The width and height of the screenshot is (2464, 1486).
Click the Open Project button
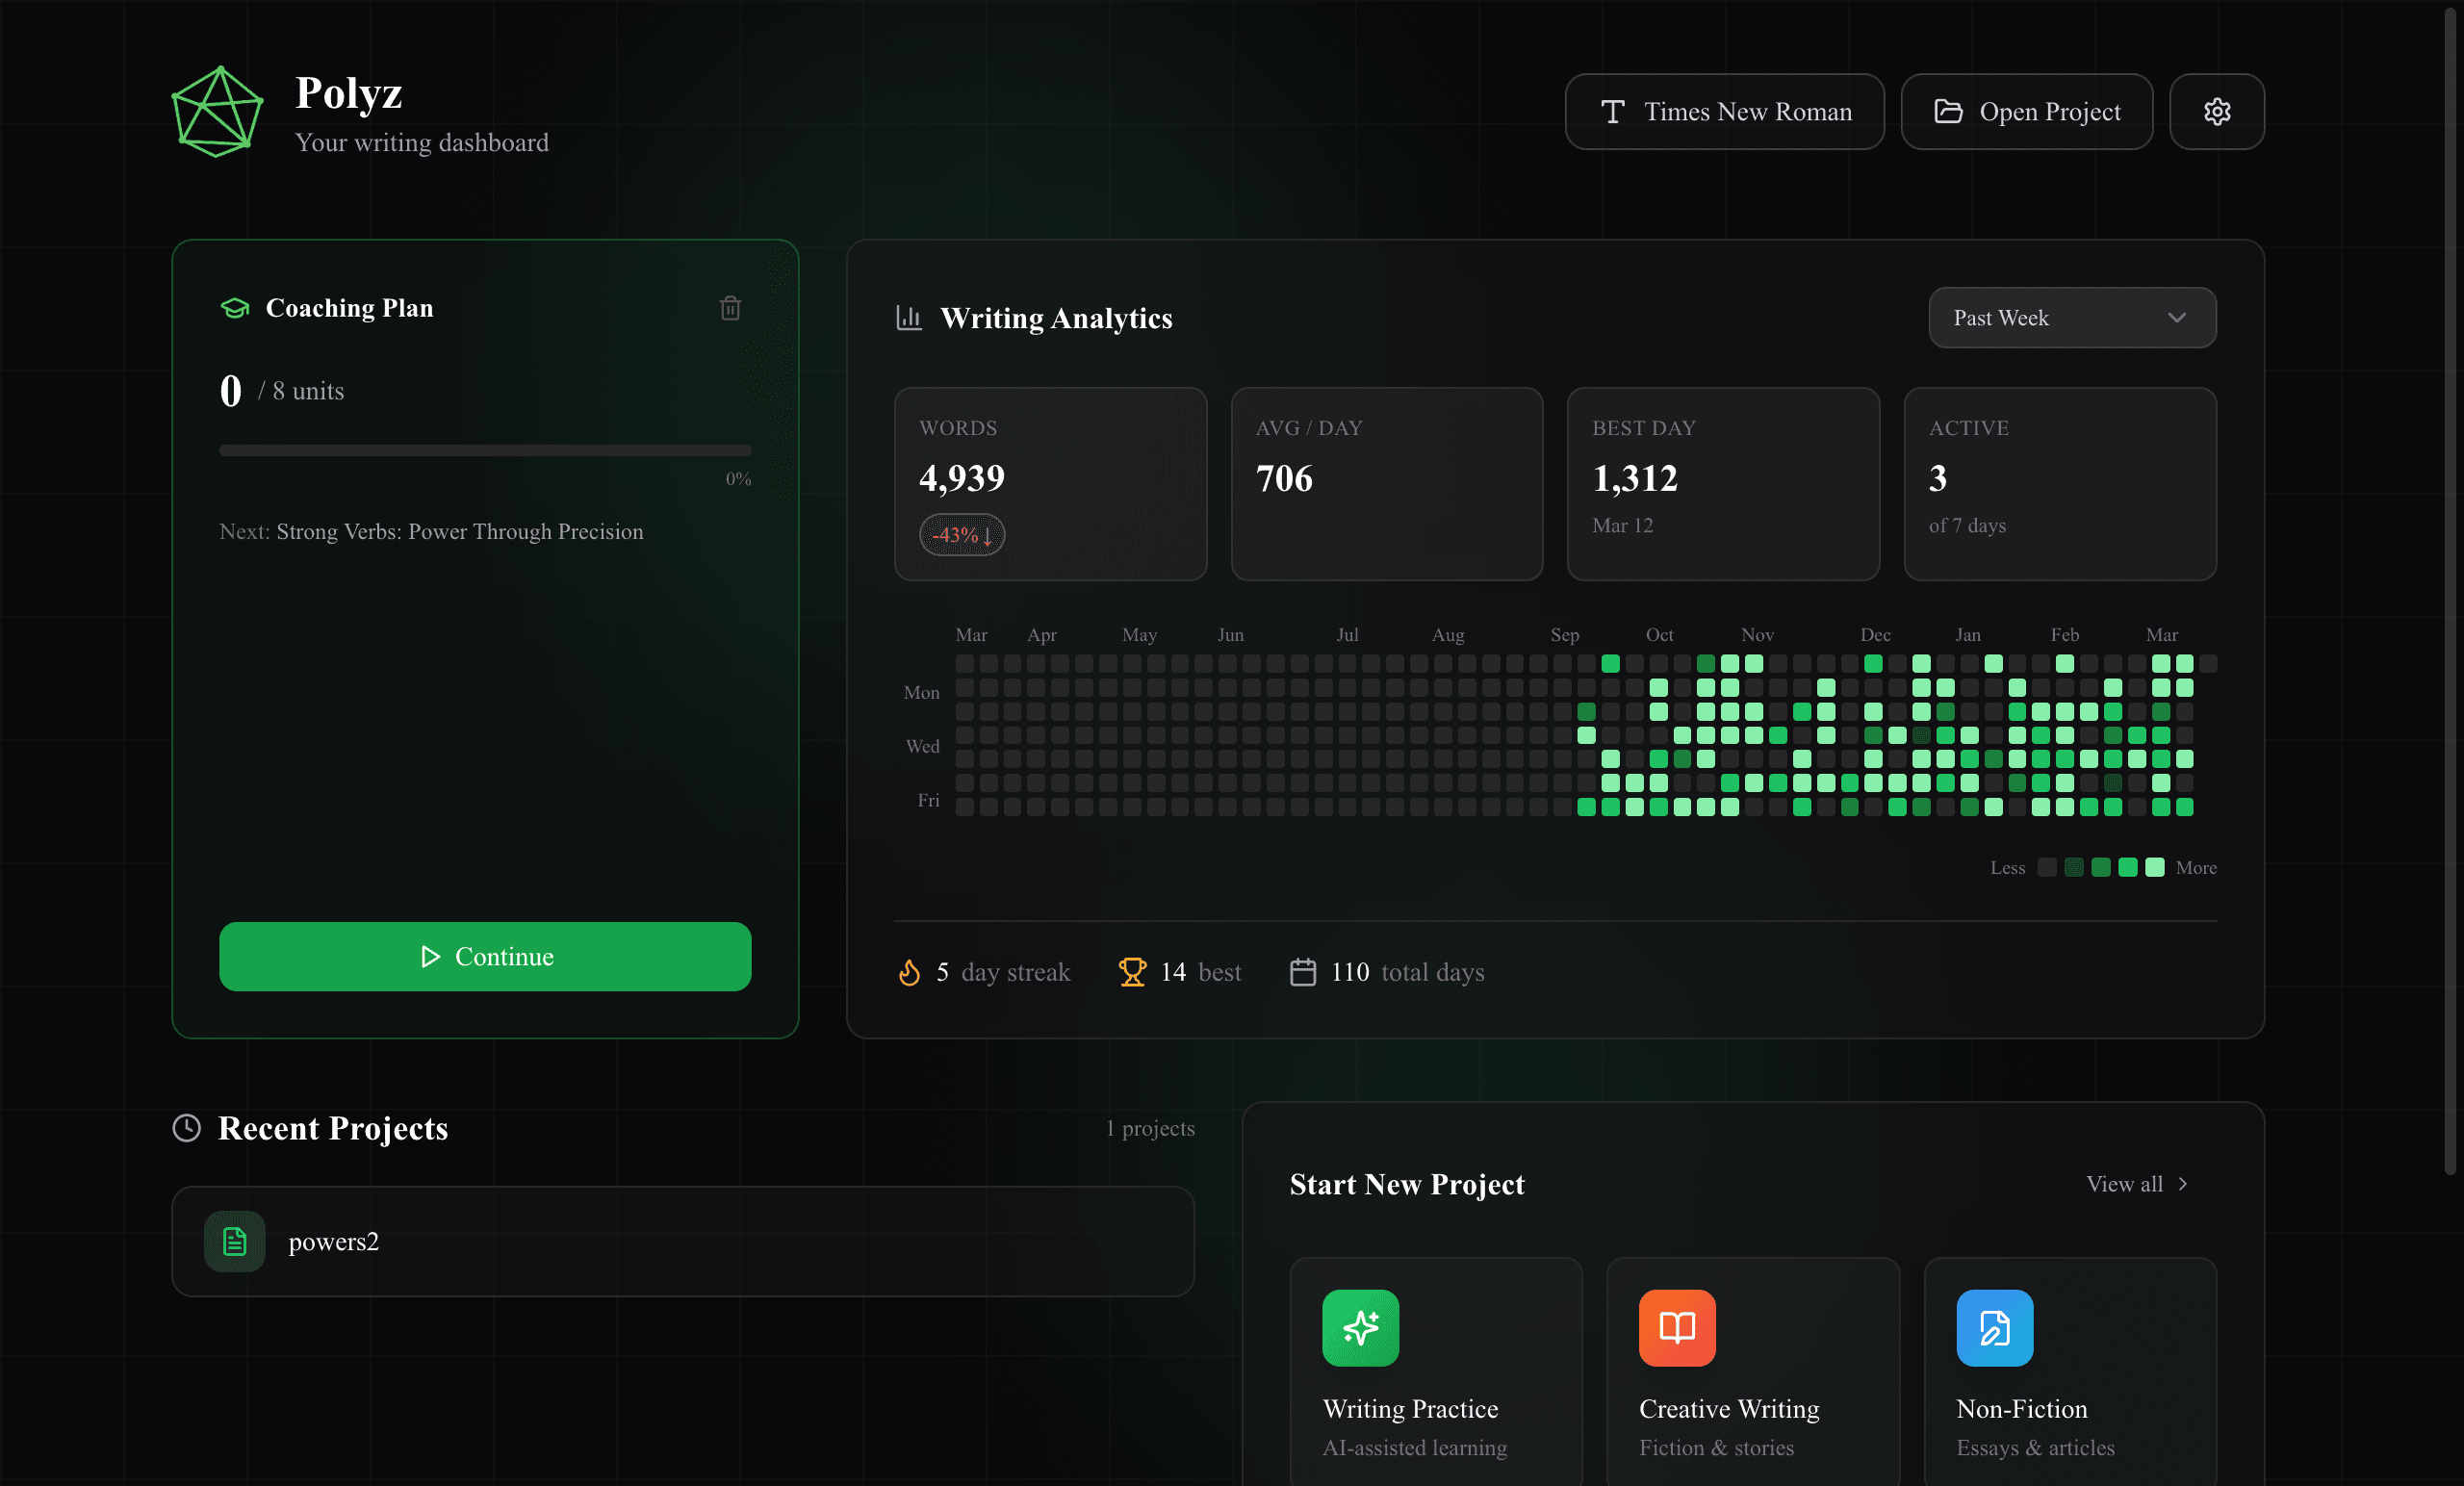click(2026, 111)
